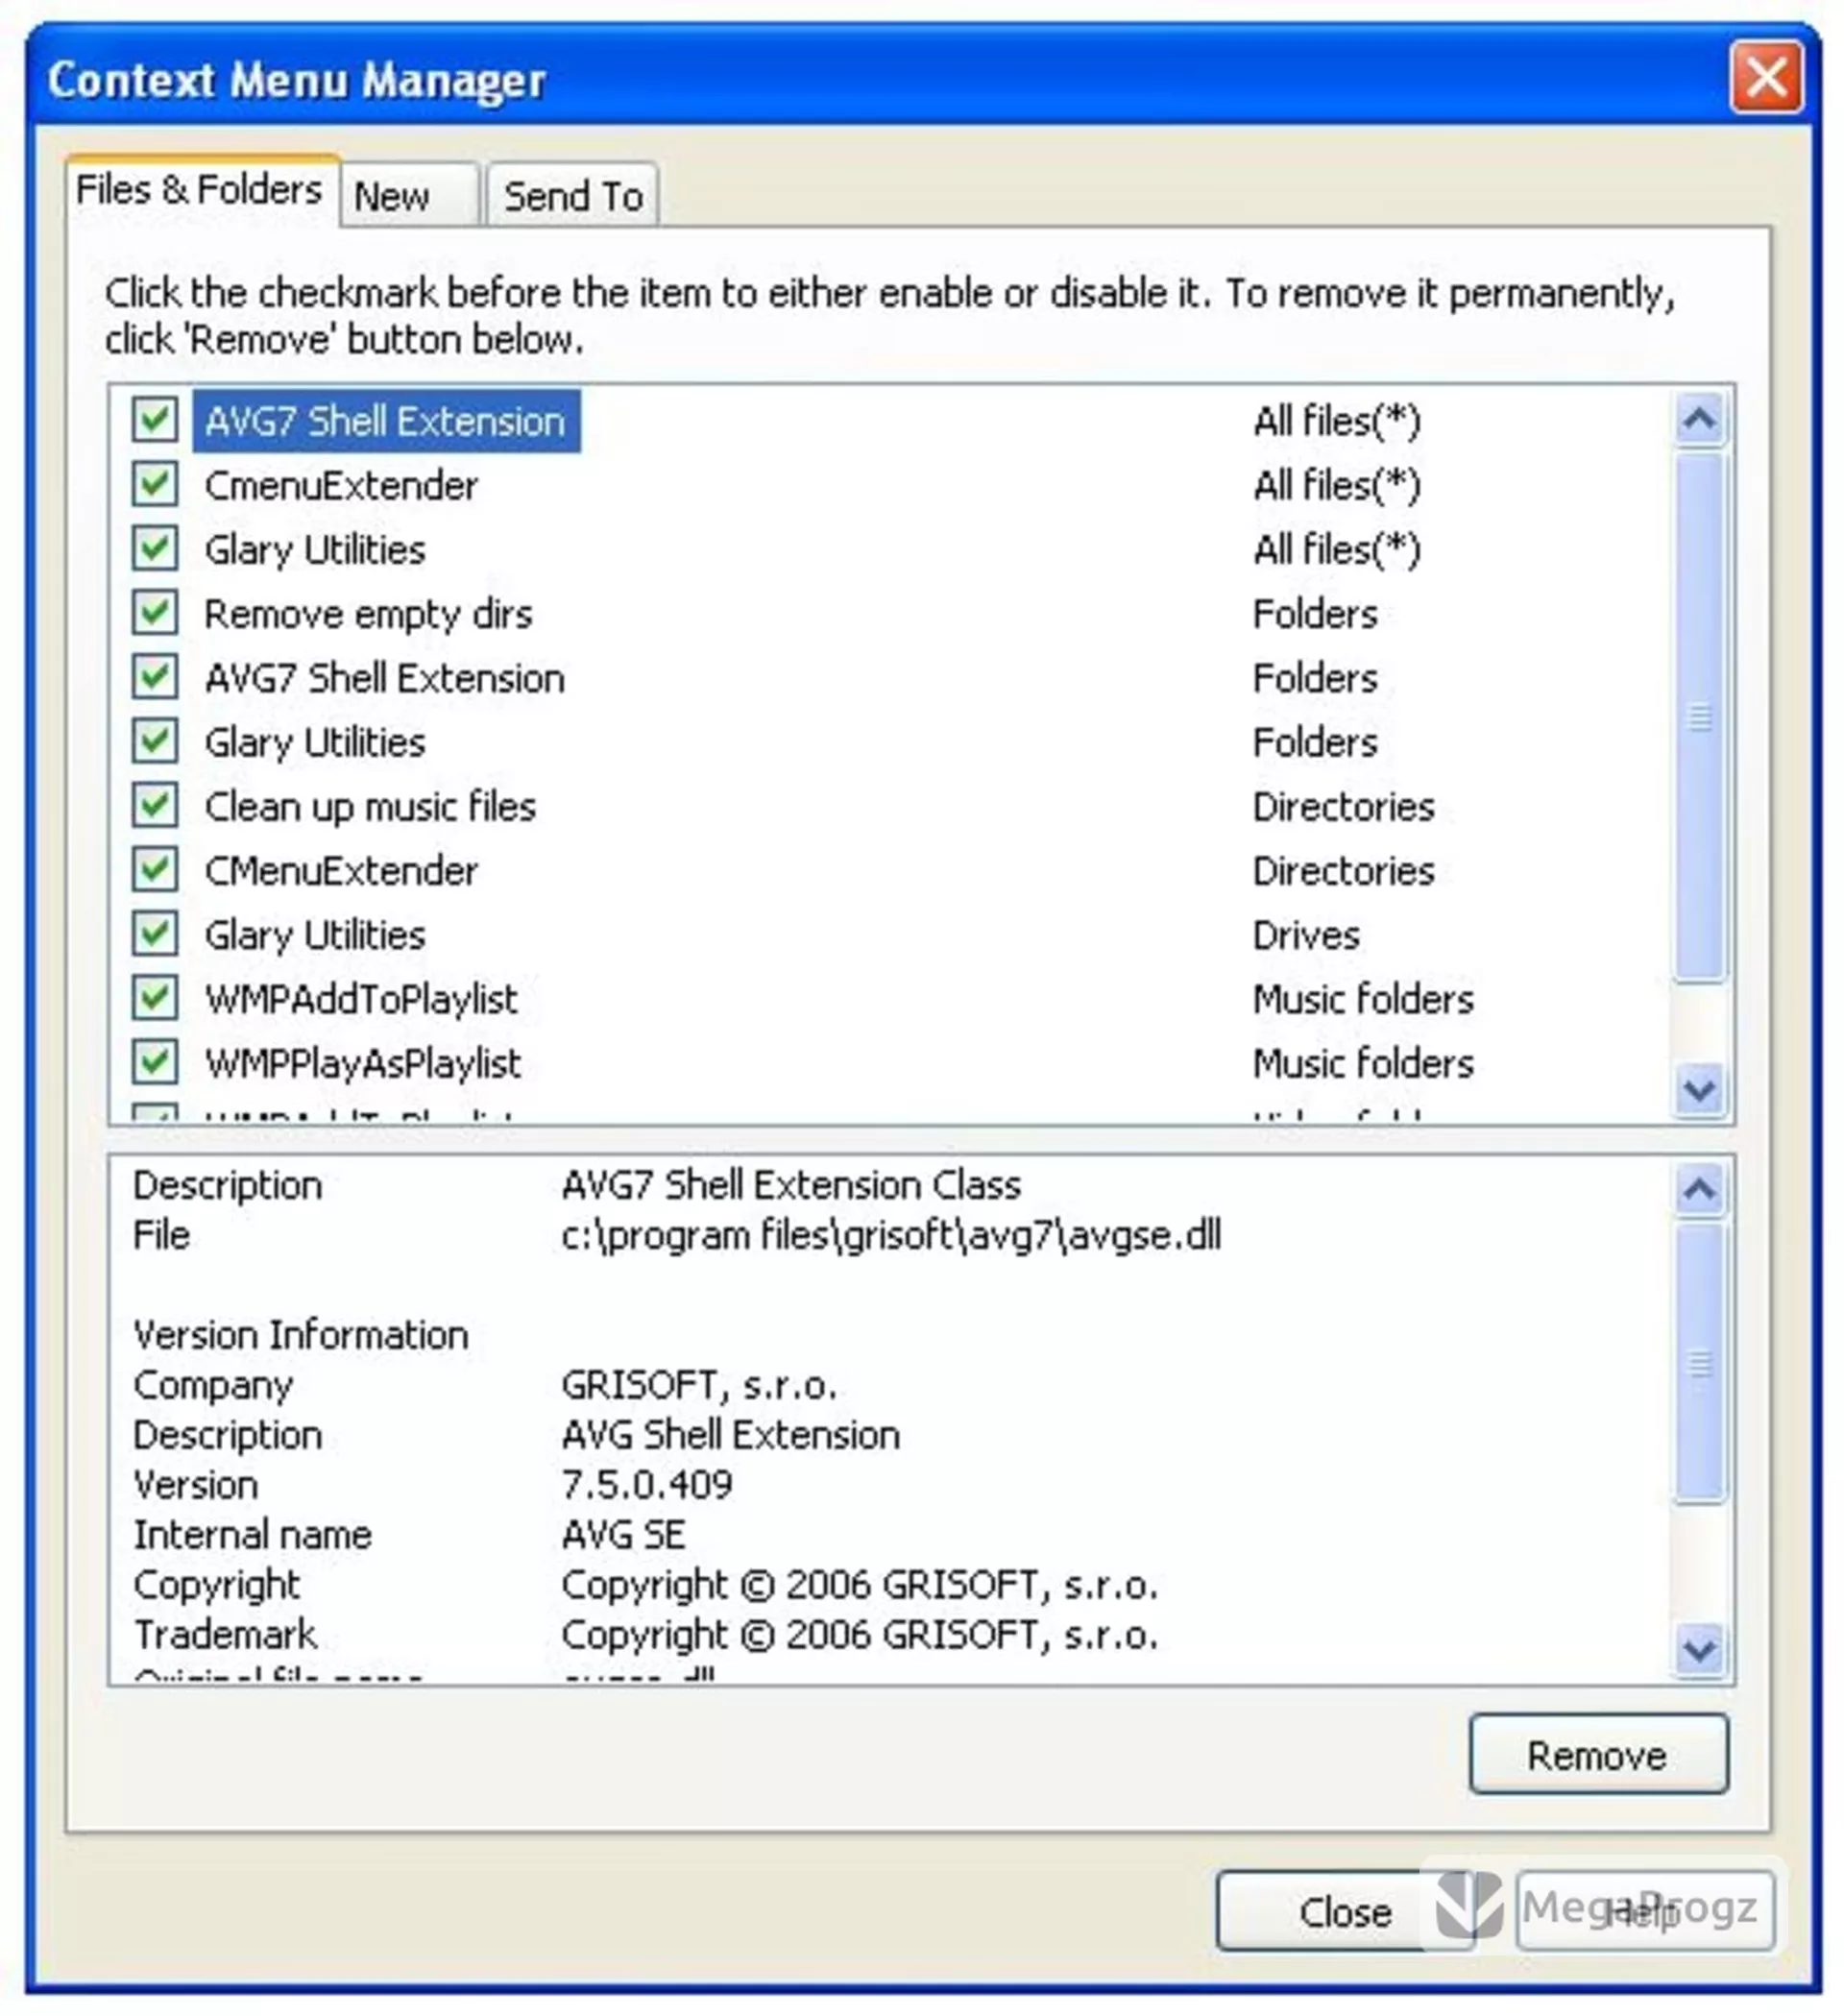The image size is (1844, 2016).
Task: Click the item list scrollbar thumb
Action: [x=1699, y=716]
